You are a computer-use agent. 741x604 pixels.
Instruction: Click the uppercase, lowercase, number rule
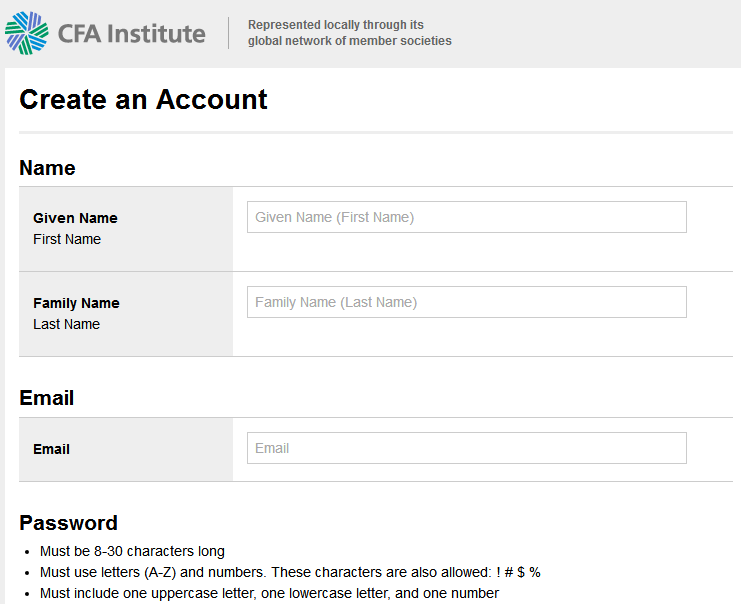click(269, 593)
